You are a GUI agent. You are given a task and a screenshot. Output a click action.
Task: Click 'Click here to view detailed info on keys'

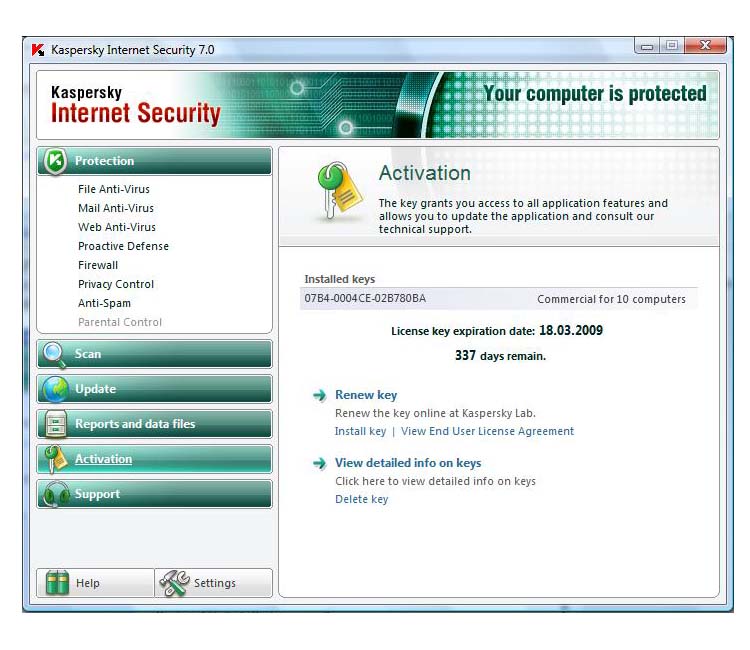(435, 481)
